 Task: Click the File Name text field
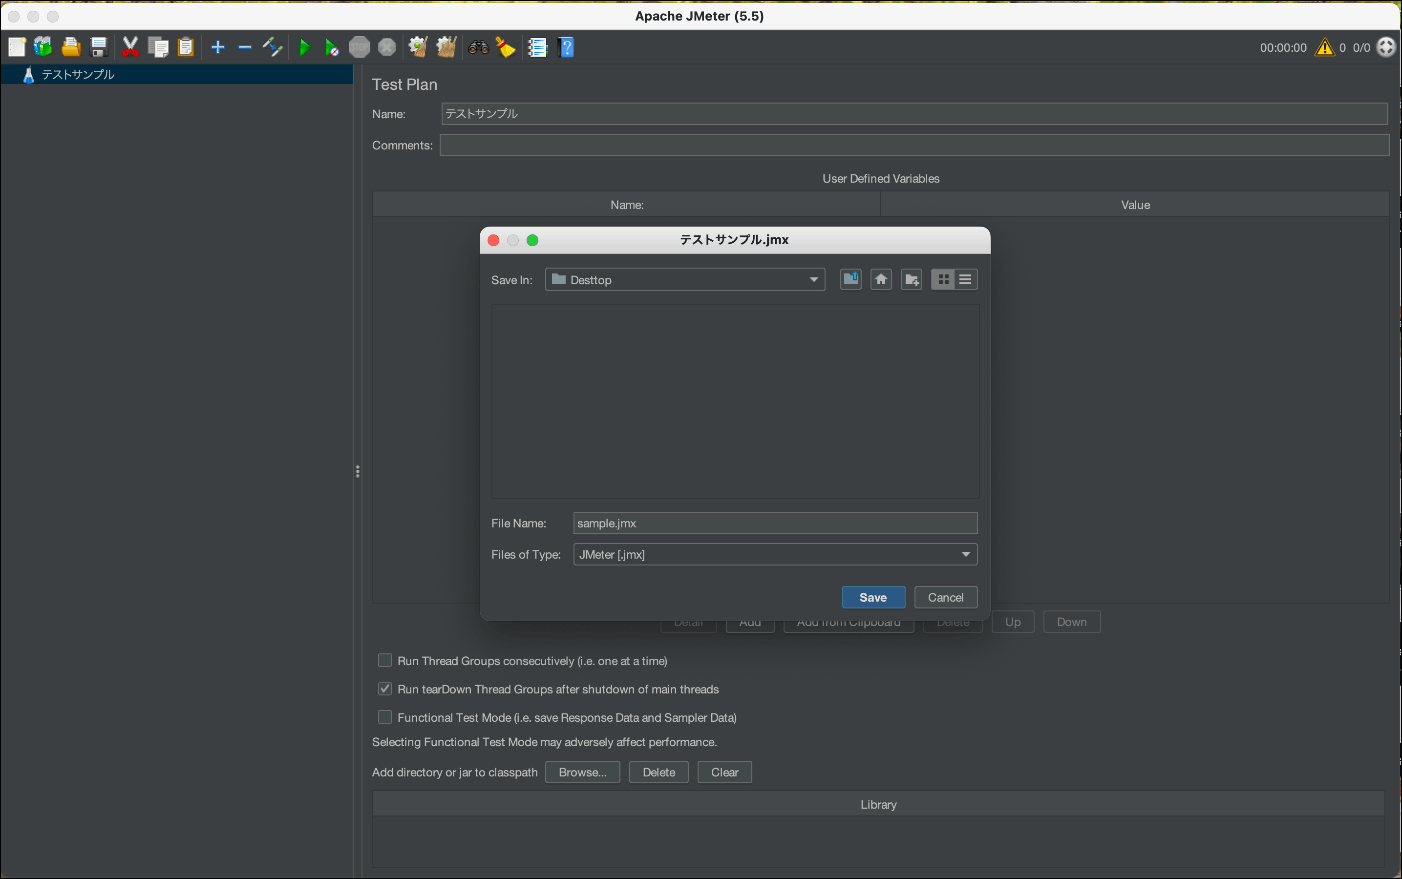click(775, 523)
